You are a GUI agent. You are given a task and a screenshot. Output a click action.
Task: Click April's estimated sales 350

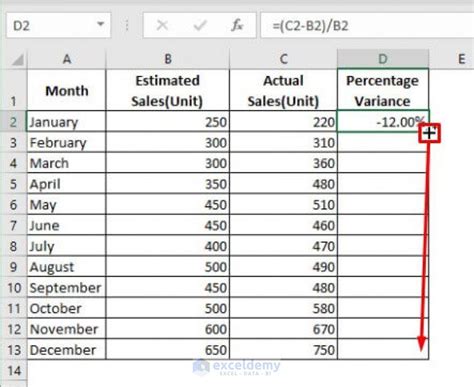[168, 184]
